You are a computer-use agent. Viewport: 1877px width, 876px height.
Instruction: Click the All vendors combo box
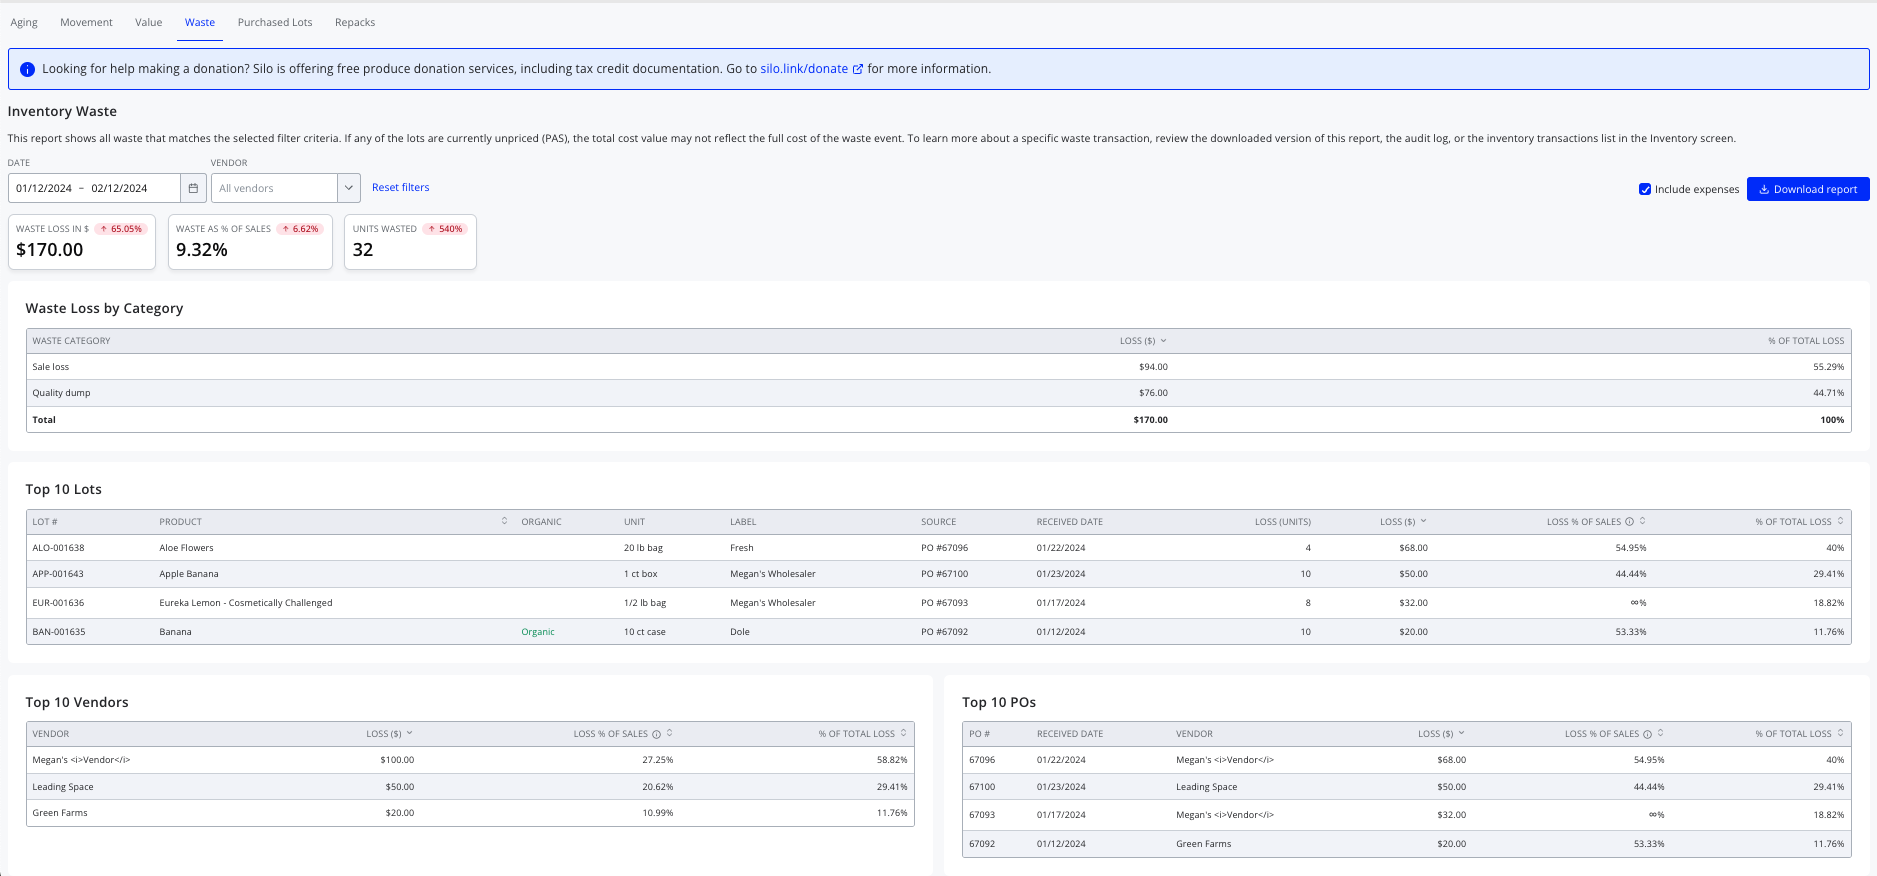275,188
